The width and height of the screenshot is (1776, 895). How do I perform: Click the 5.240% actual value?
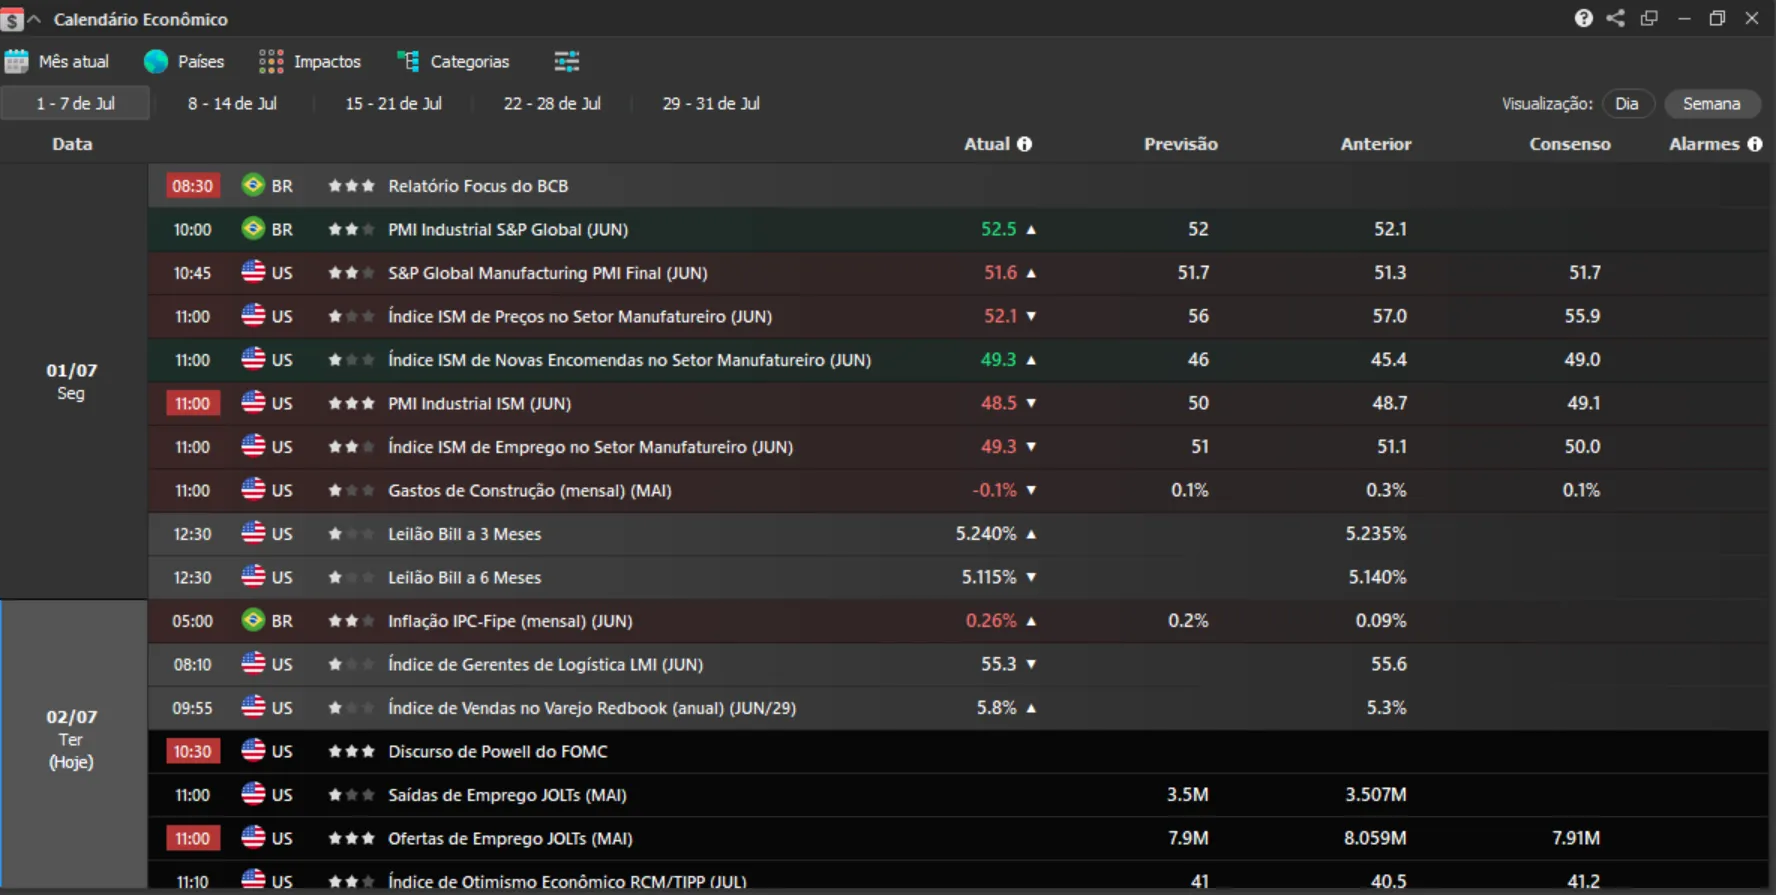pyautogui.click(x=986, y=534)
